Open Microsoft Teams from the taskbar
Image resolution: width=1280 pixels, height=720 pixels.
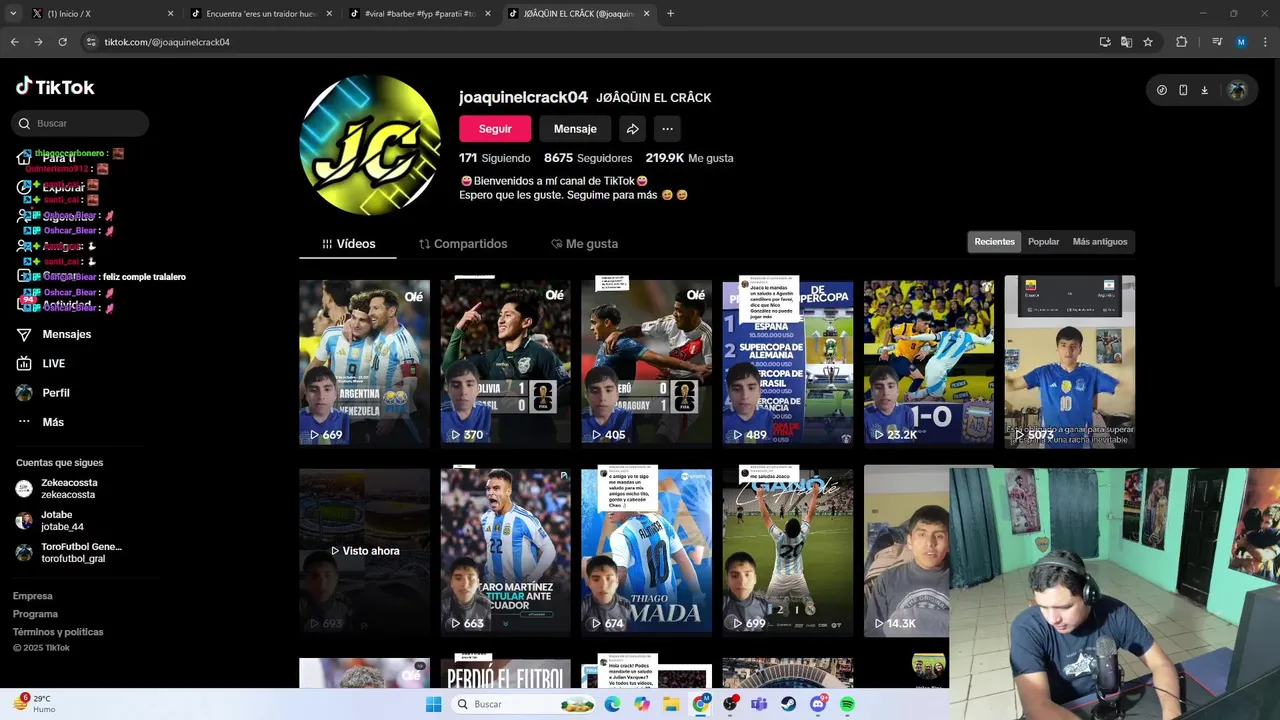pyautogui.click(x=759, y=704)
